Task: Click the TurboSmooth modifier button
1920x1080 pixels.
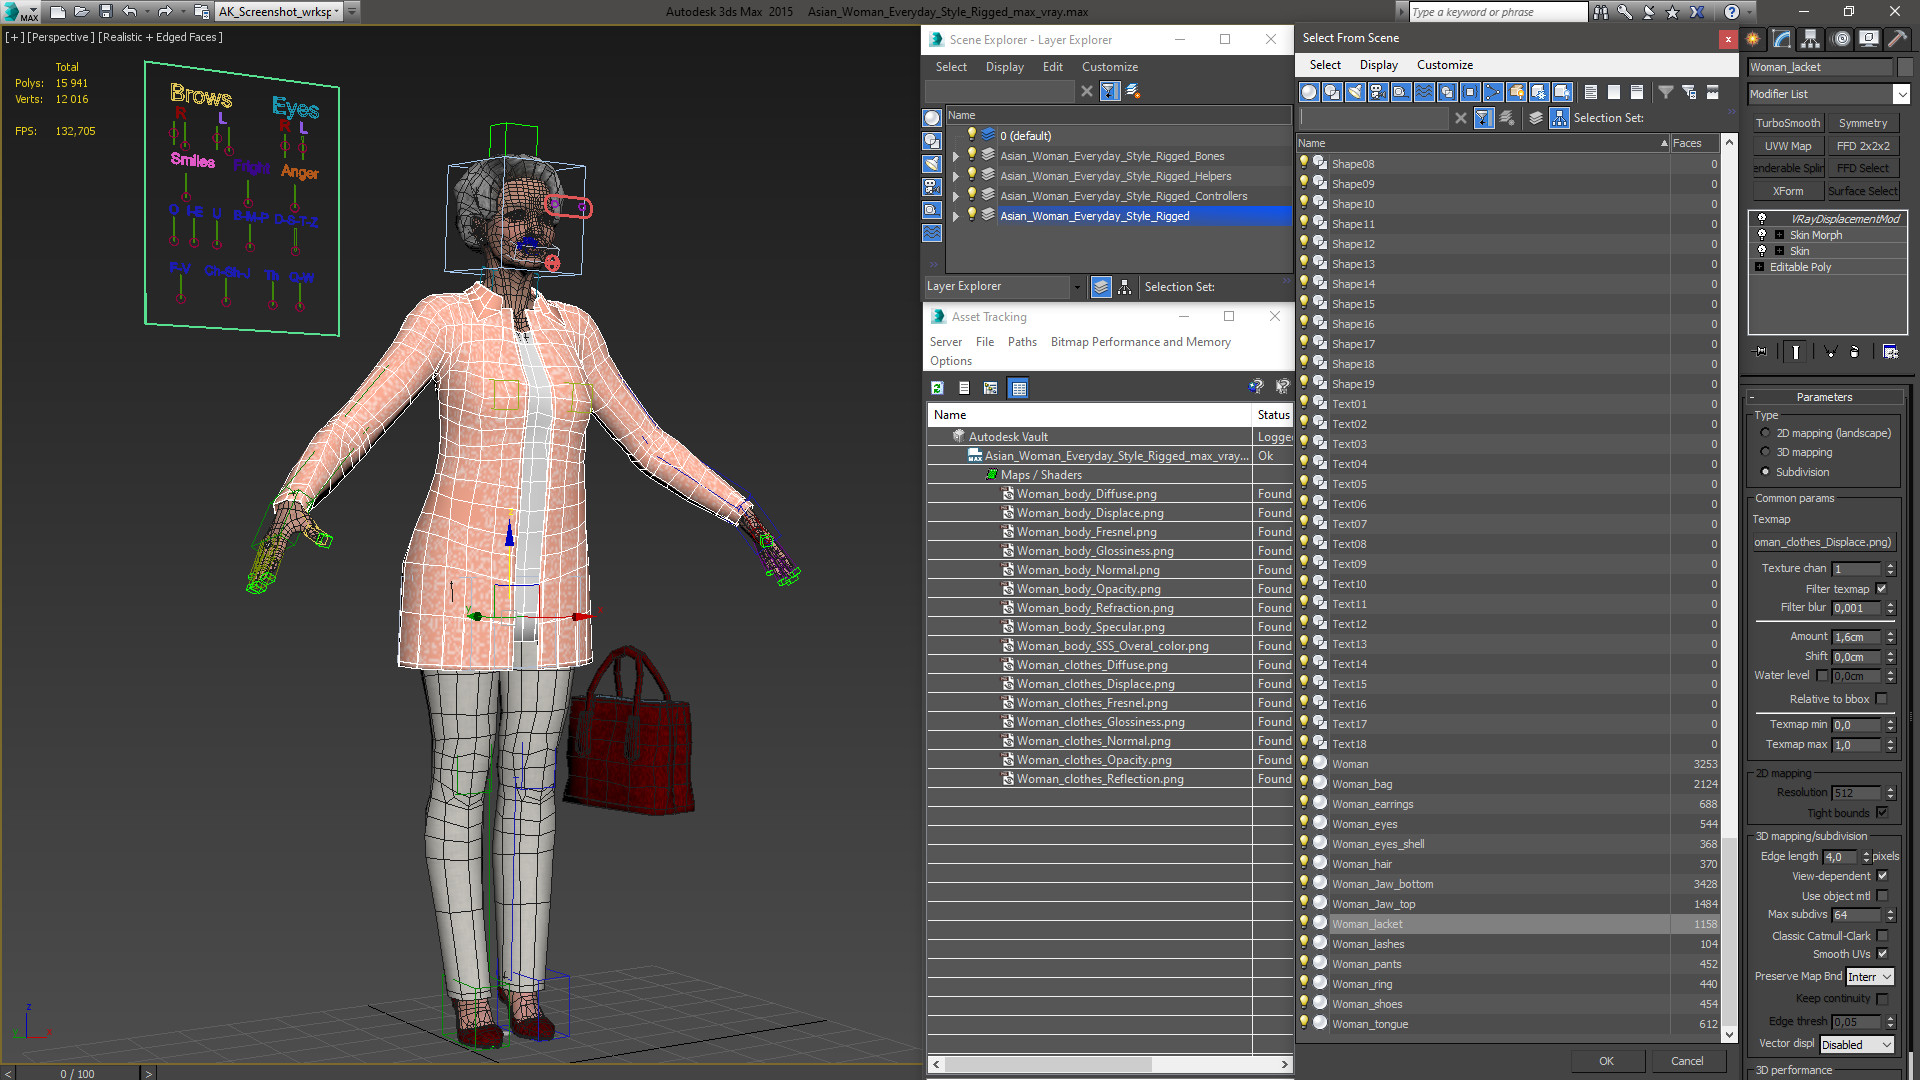Action: click(x=1787, y=123)
